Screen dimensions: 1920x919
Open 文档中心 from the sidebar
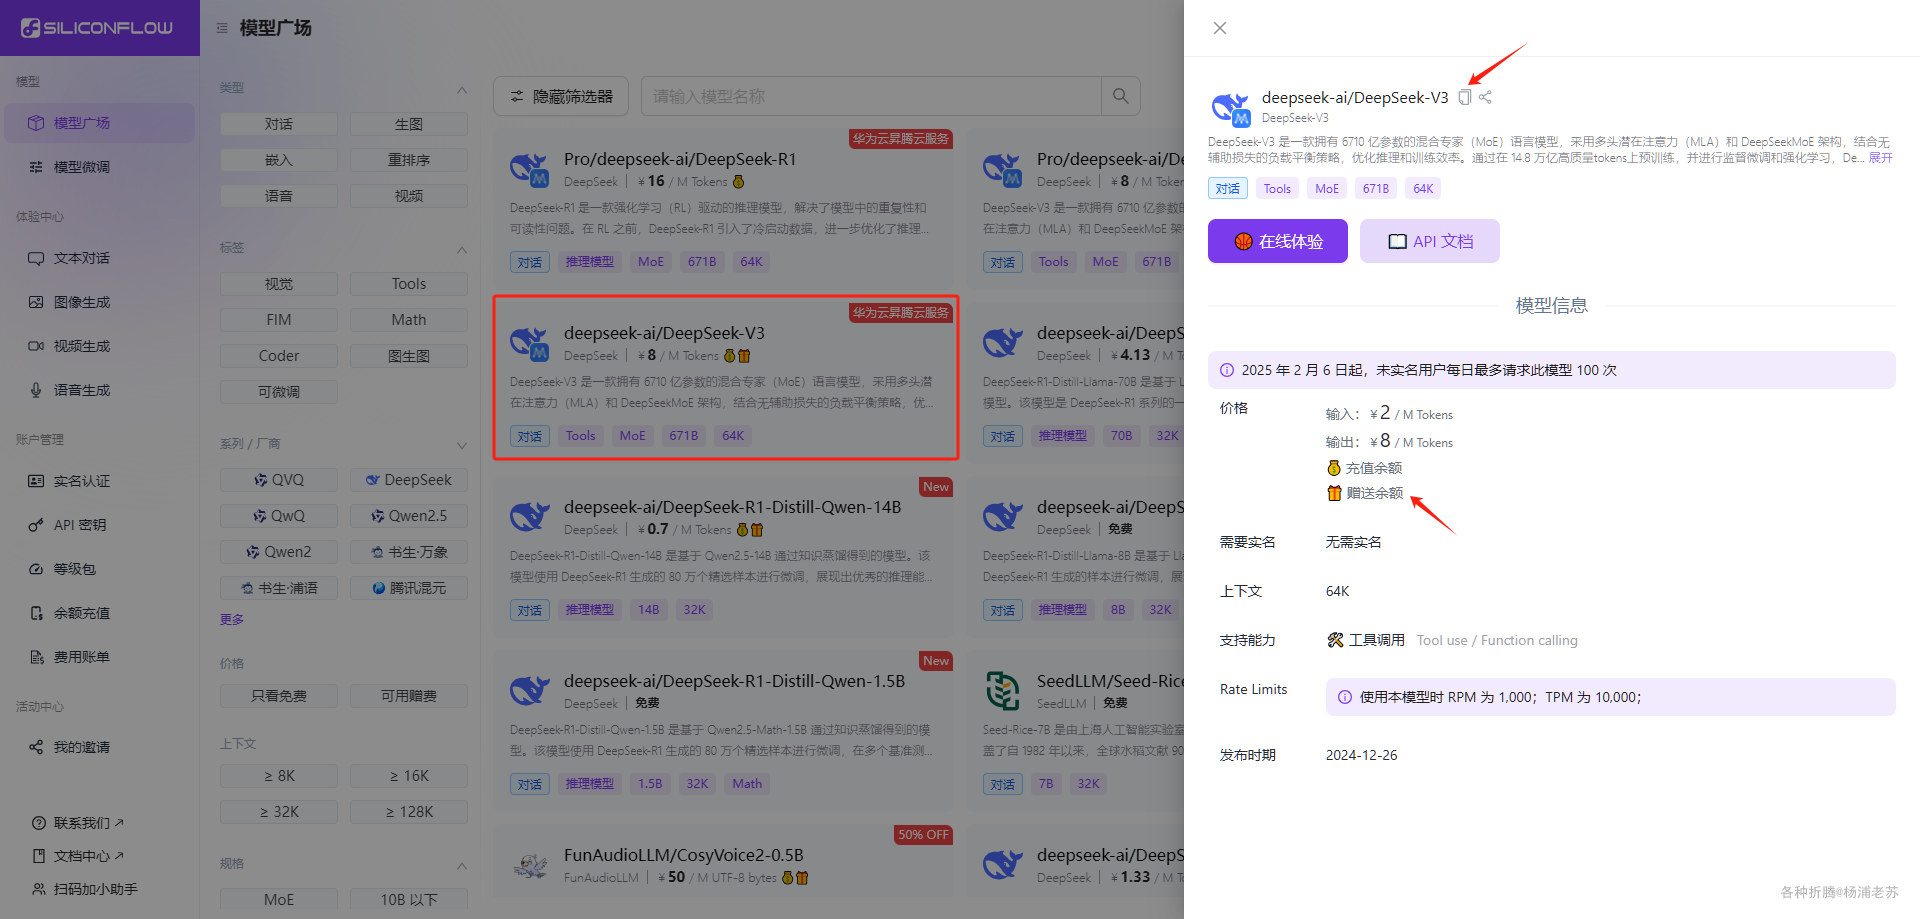(x=78, y=856)
